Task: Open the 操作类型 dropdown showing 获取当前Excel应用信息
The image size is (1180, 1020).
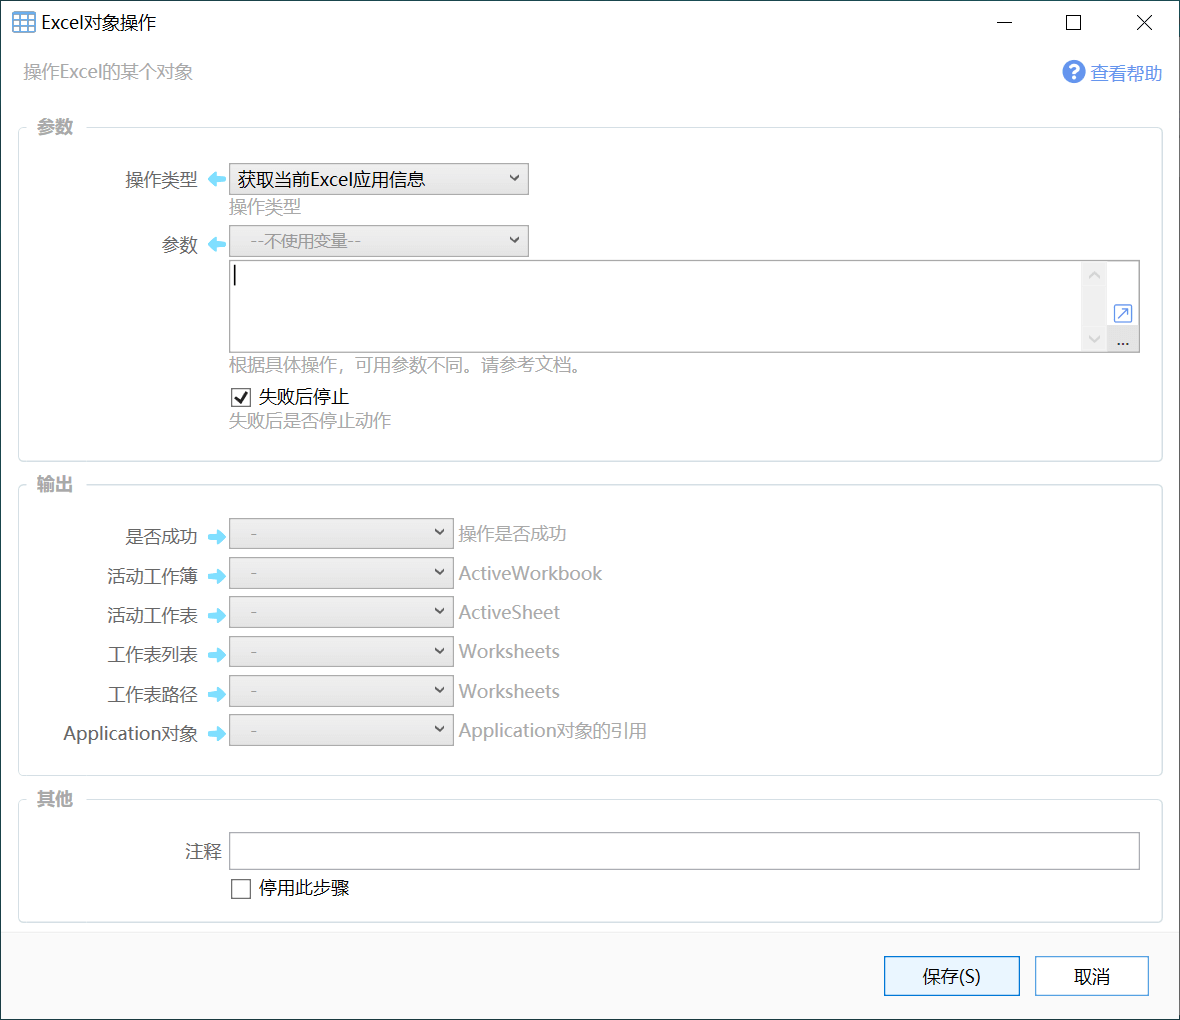Action: [379, 179]
